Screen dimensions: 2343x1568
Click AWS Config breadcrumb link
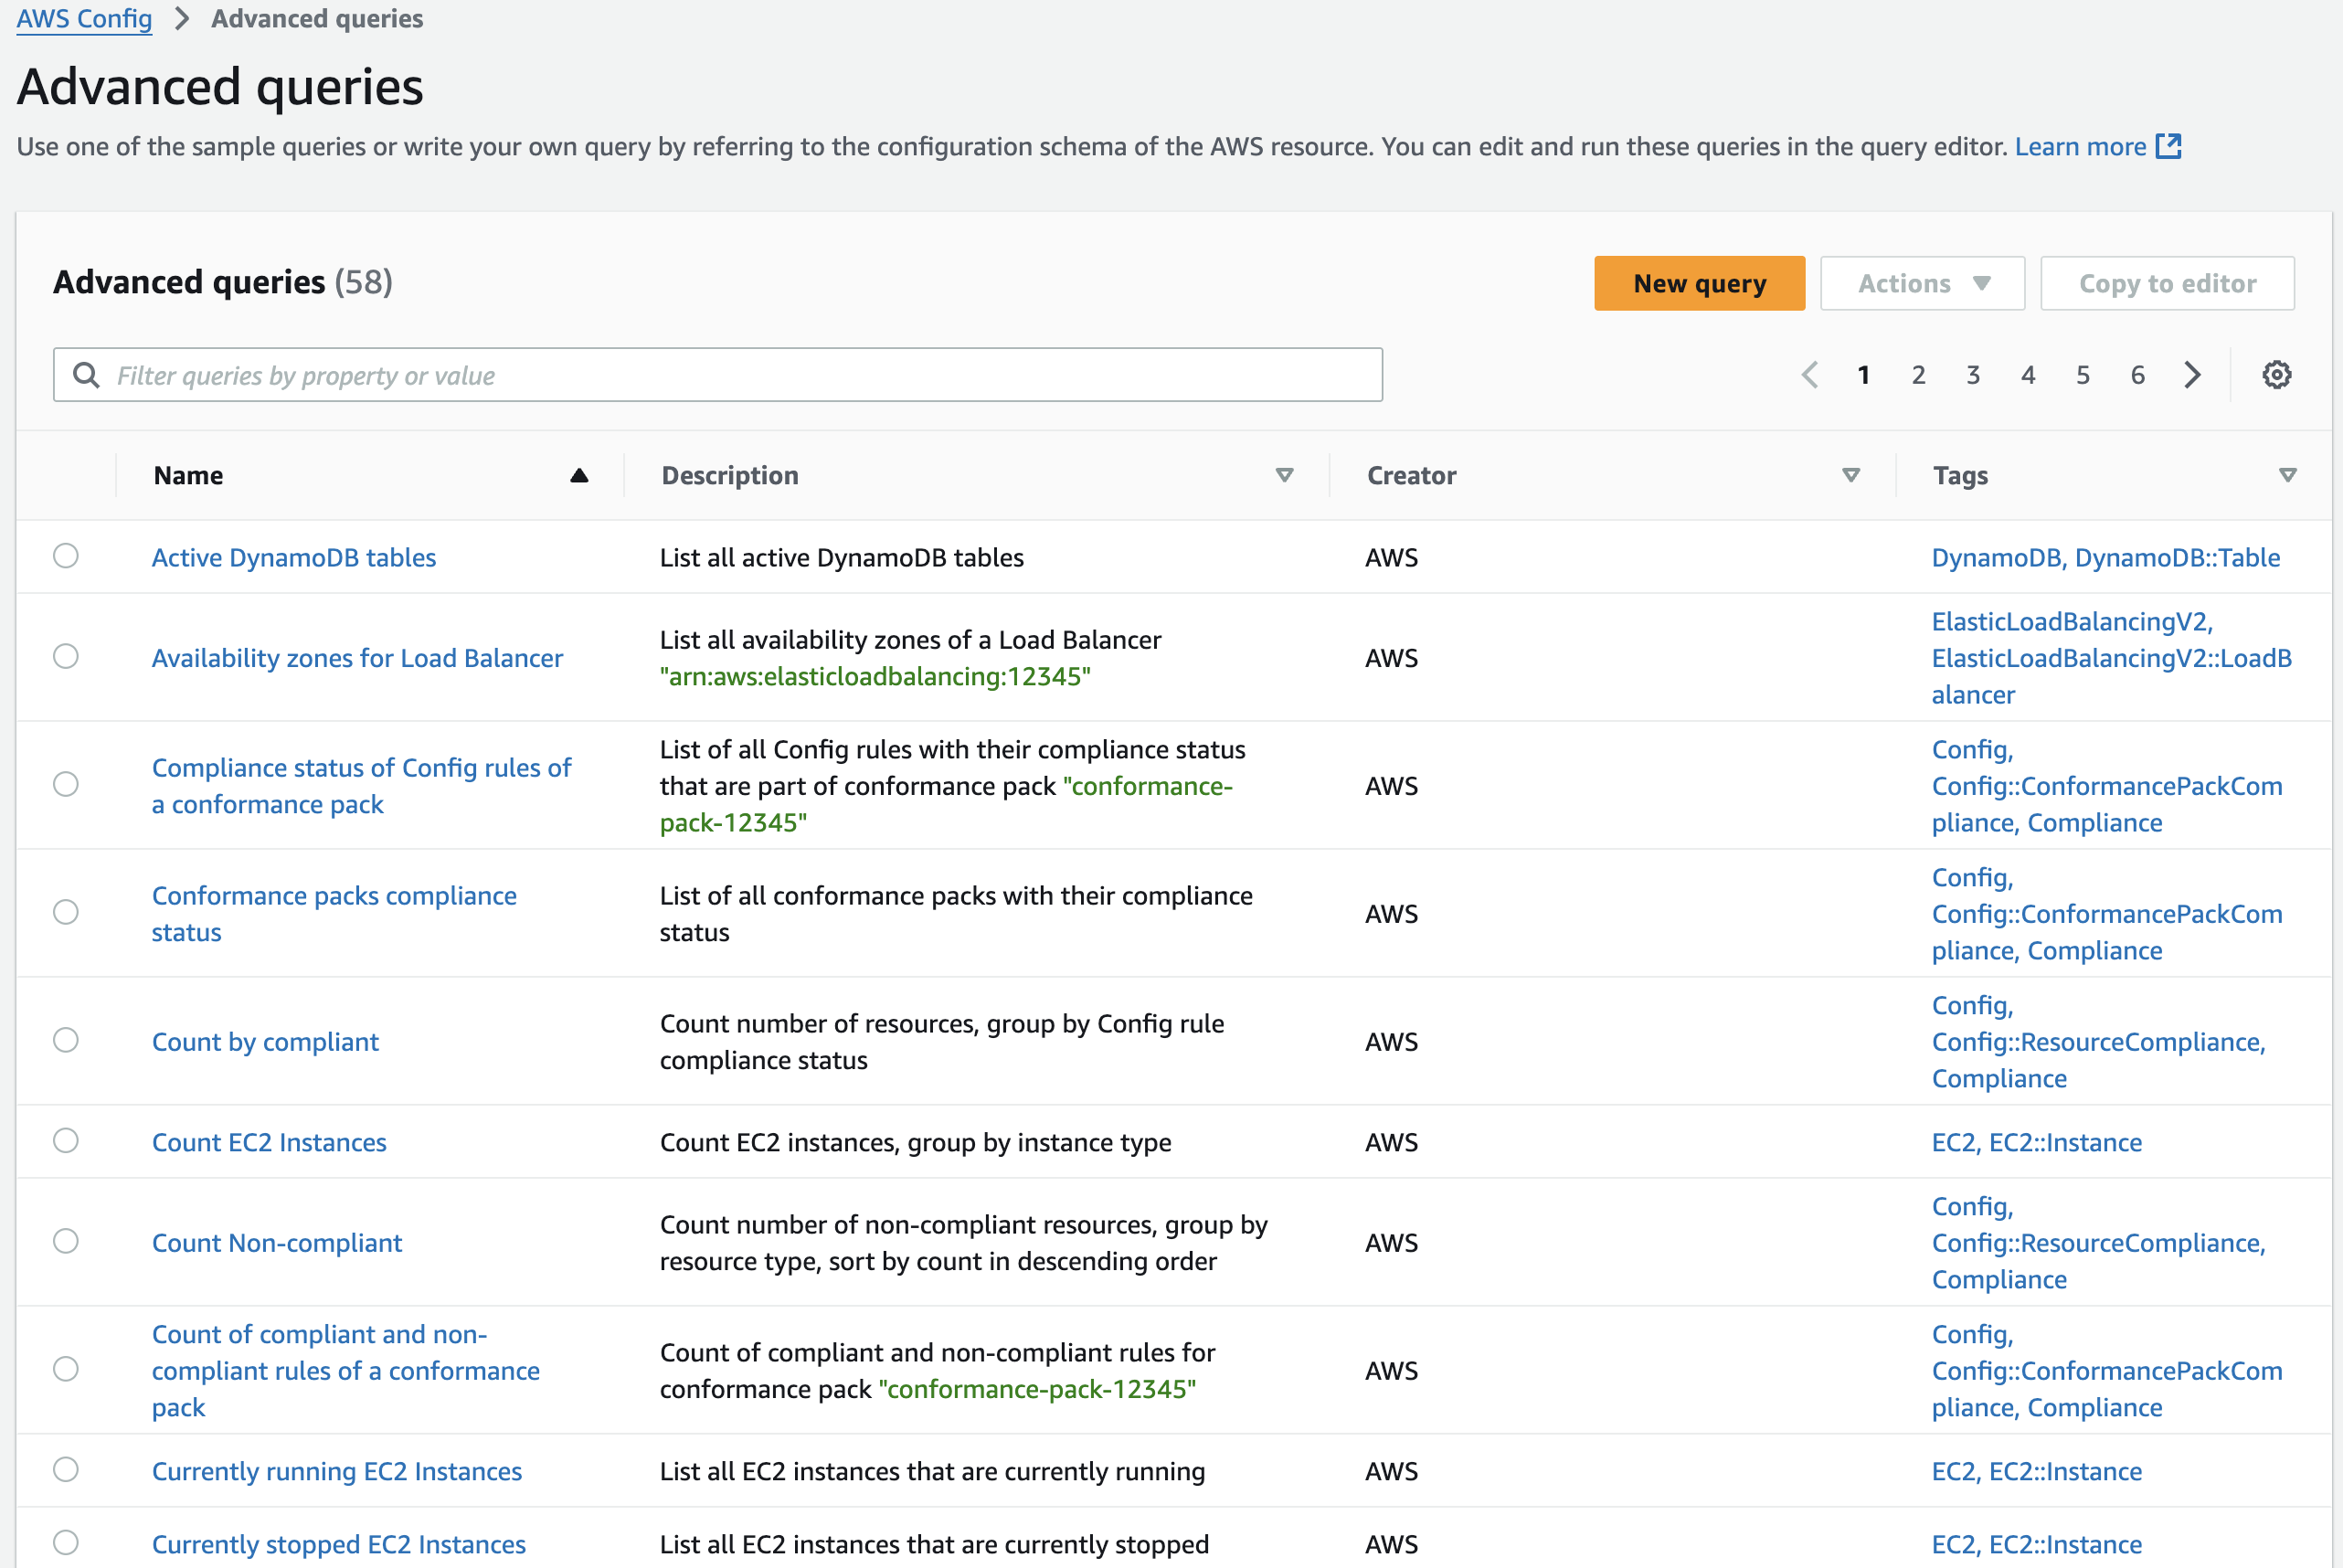(84, 19)
